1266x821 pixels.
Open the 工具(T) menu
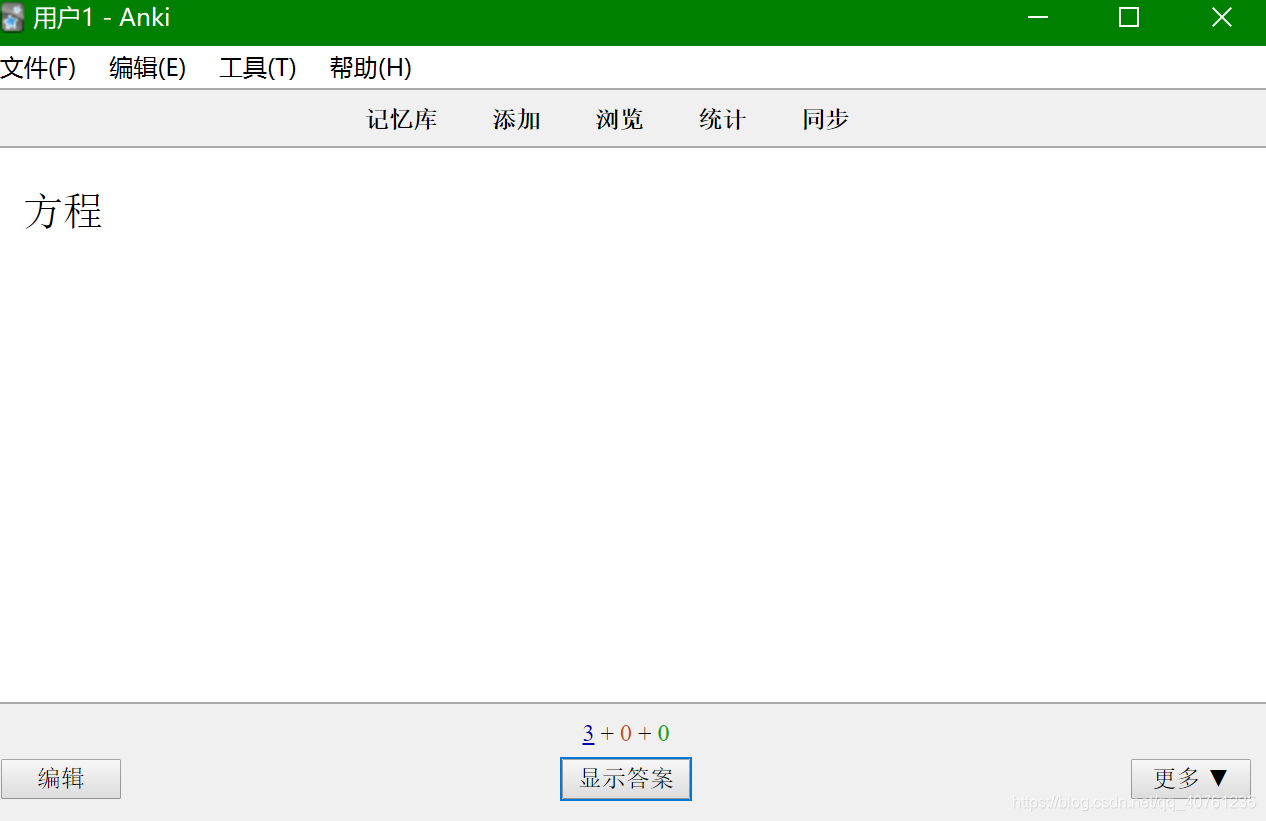[256, 68]
